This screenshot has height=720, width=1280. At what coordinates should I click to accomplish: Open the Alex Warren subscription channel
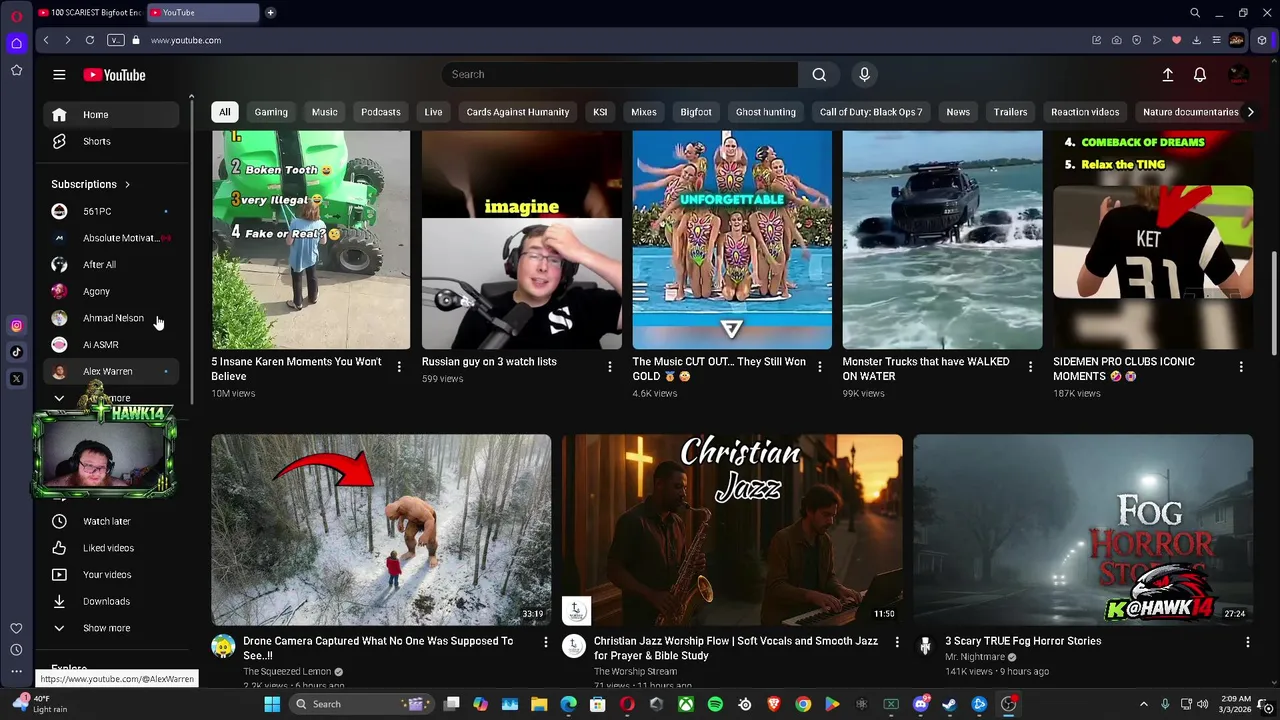tap(111, 371)
